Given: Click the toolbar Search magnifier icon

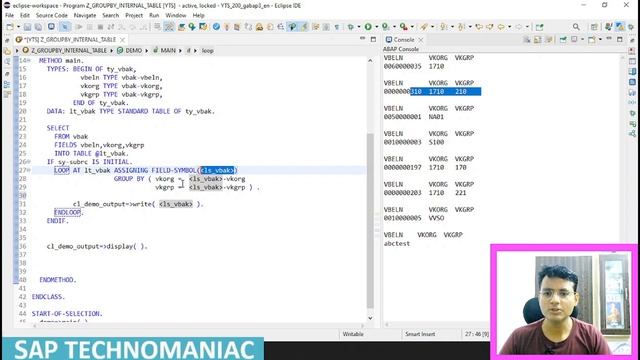Looking at the screenshot, I should pyautogui.click(x=576, y=27).
